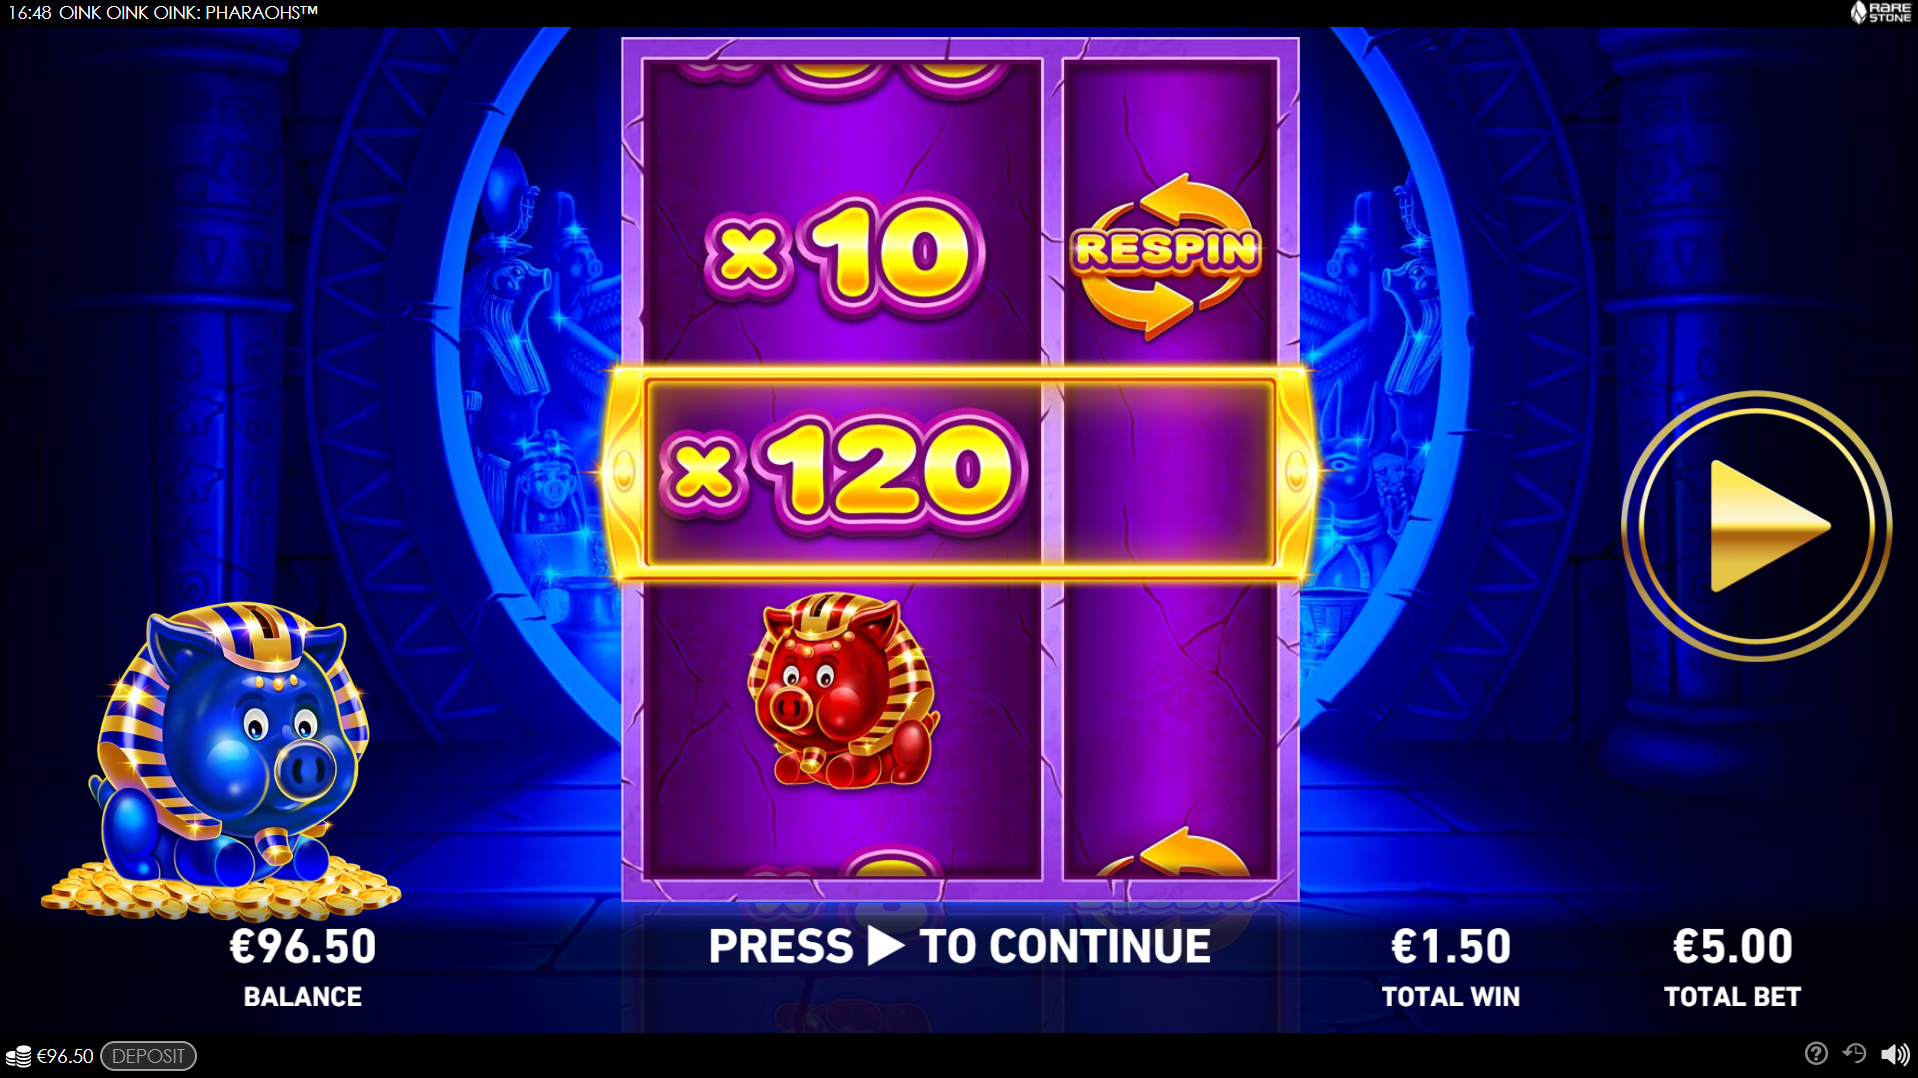
Task: Click the golden spin play button
Action: 1756,526
